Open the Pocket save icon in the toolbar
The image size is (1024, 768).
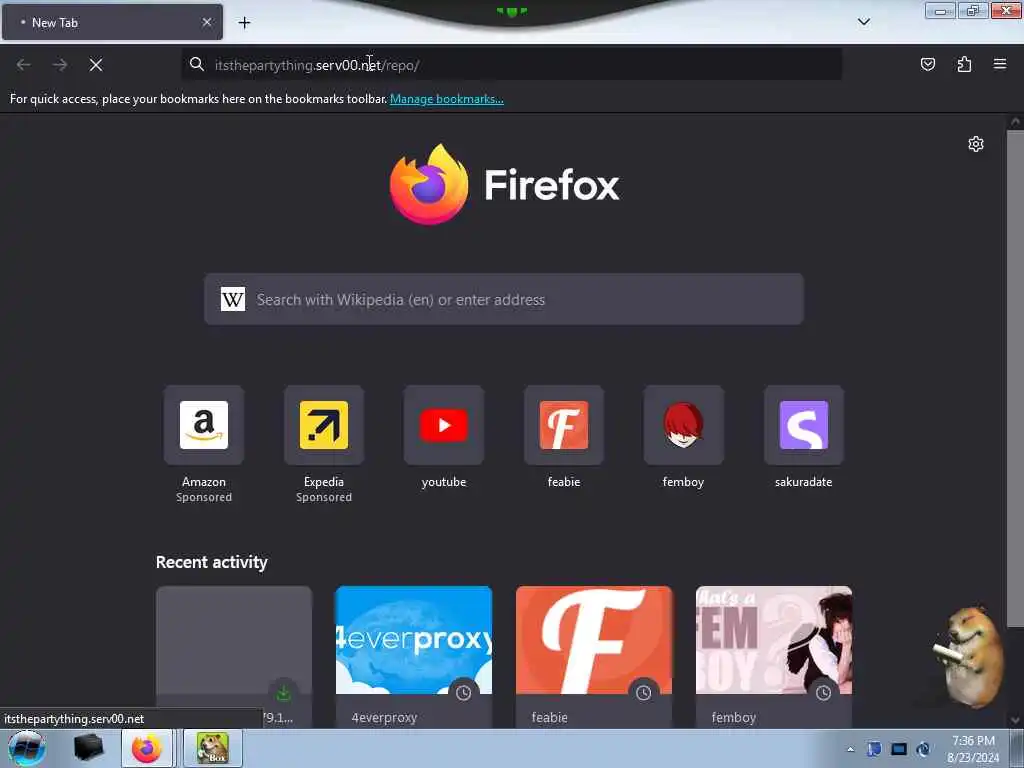click(927, 64)
